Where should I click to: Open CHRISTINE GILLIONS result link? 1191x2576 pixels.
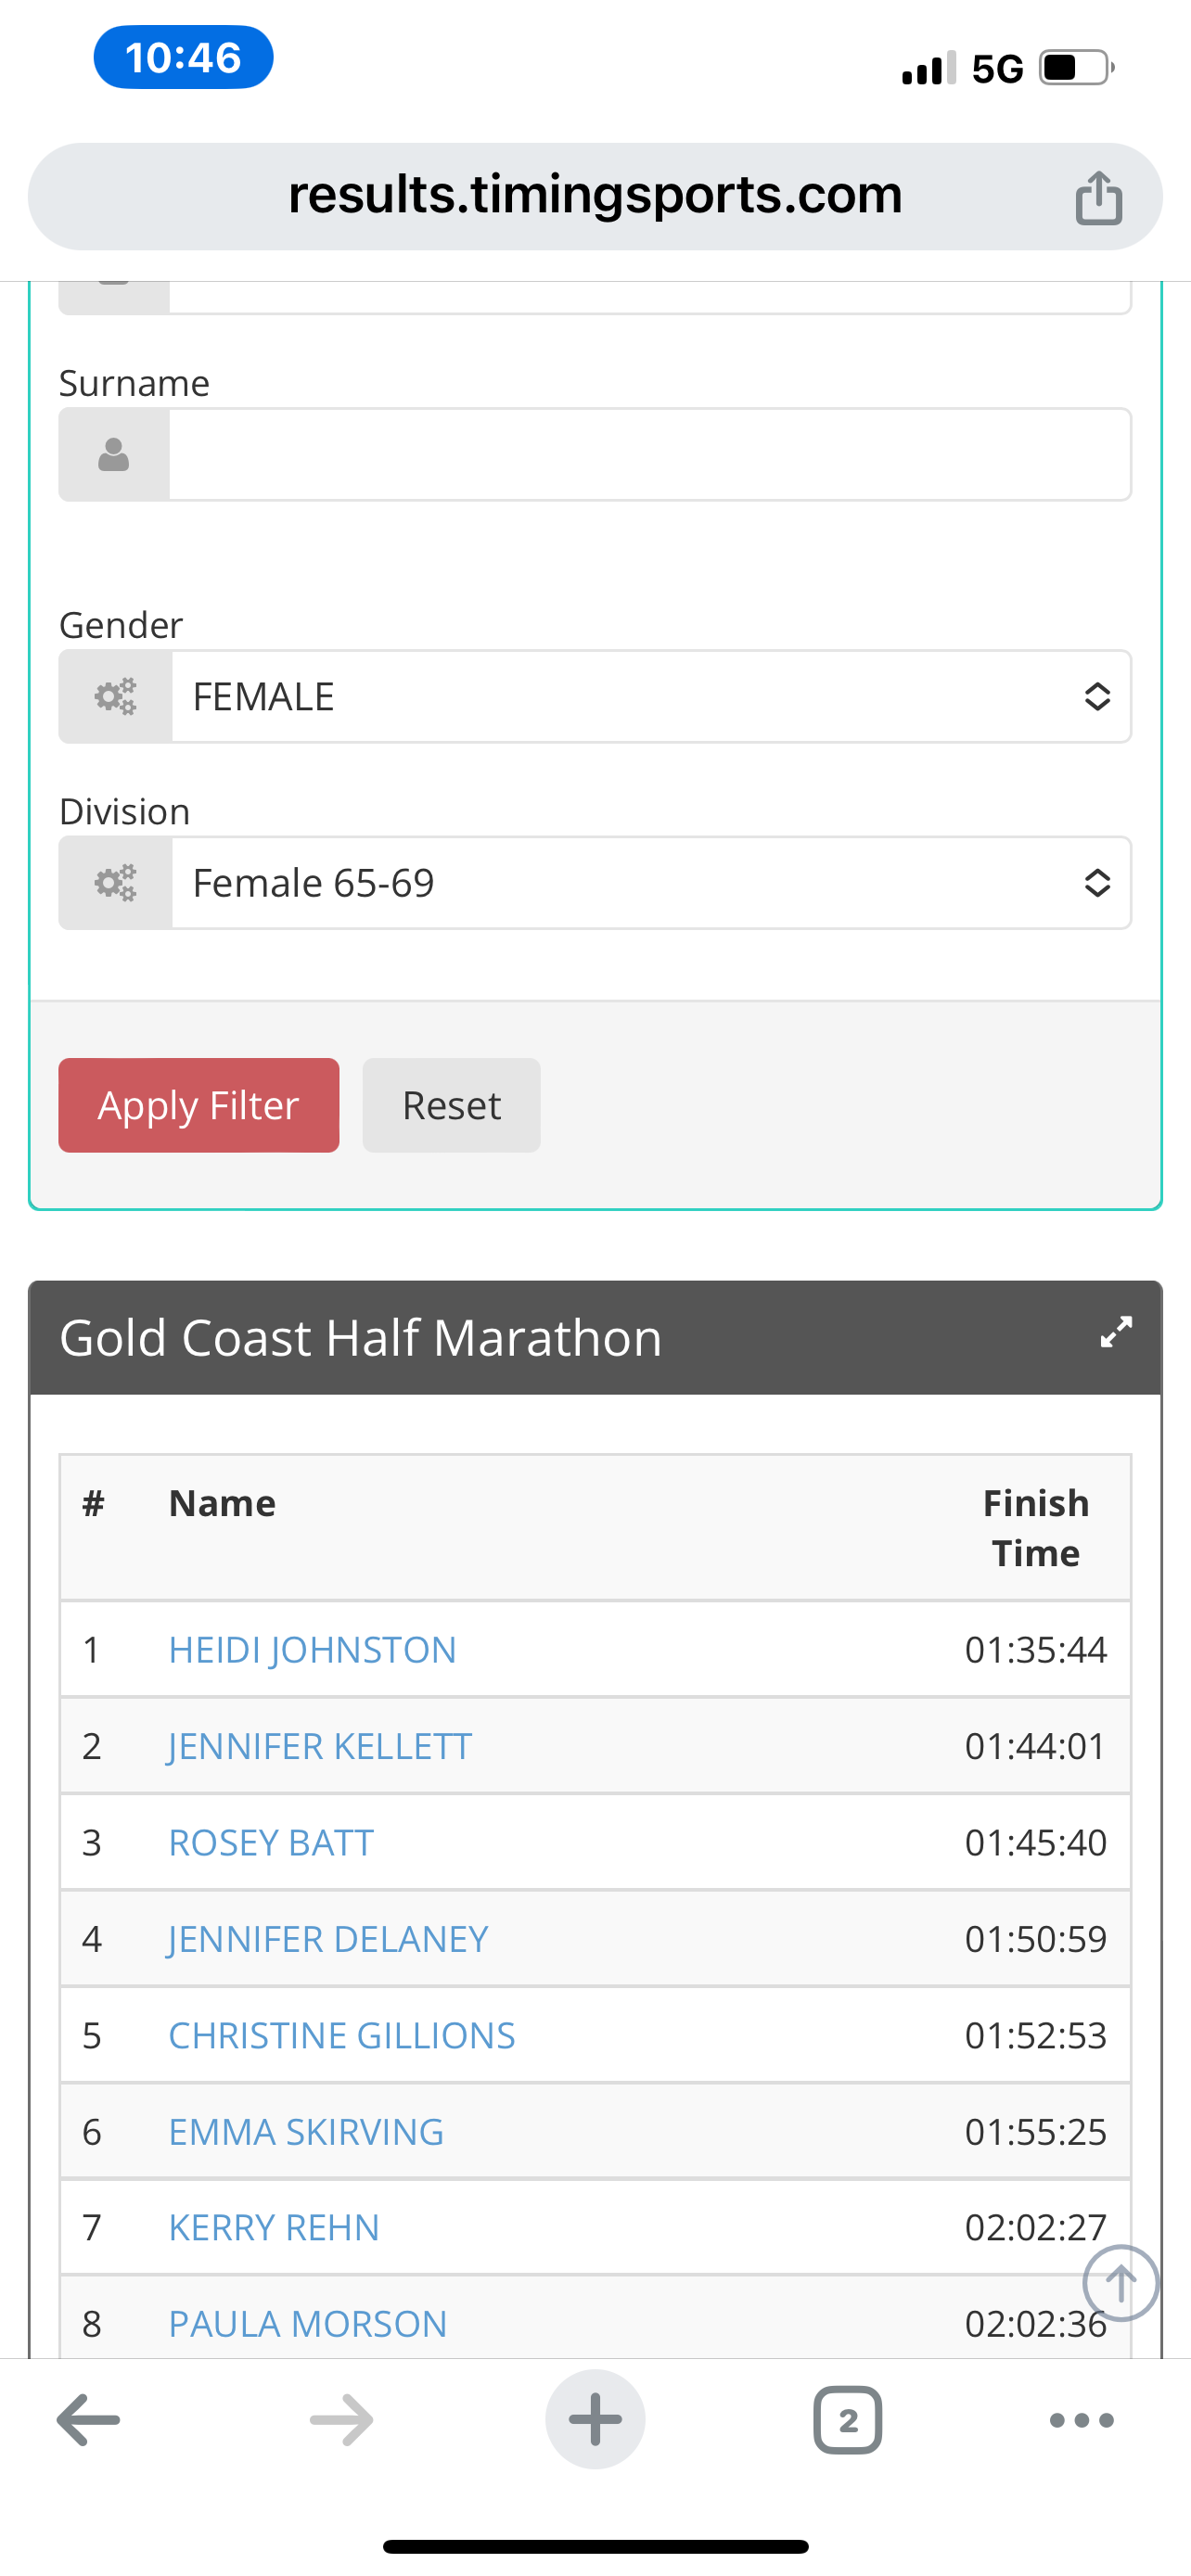coord(342,2035)
